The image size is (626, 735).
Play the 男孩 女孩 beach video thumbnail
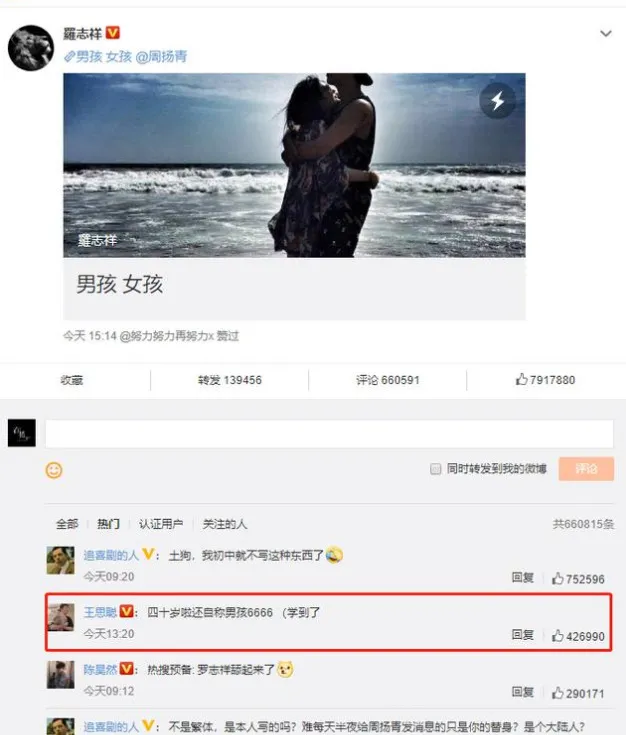[x=294, y=165]
